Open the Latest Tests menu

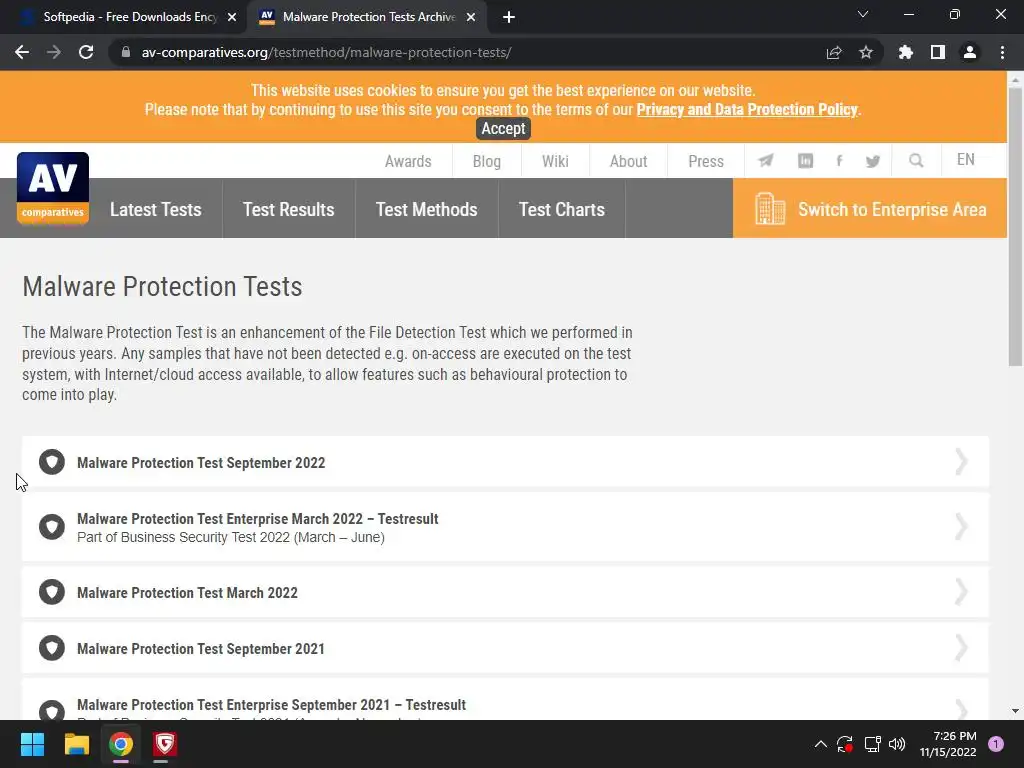[x=155, y=209]
